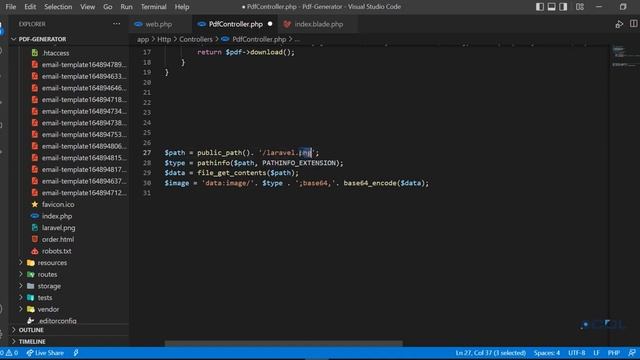This screenshot has height=360, width=640.
Task: Click 'app' in the breadcrumb path
Action: (x=143, y=39)
